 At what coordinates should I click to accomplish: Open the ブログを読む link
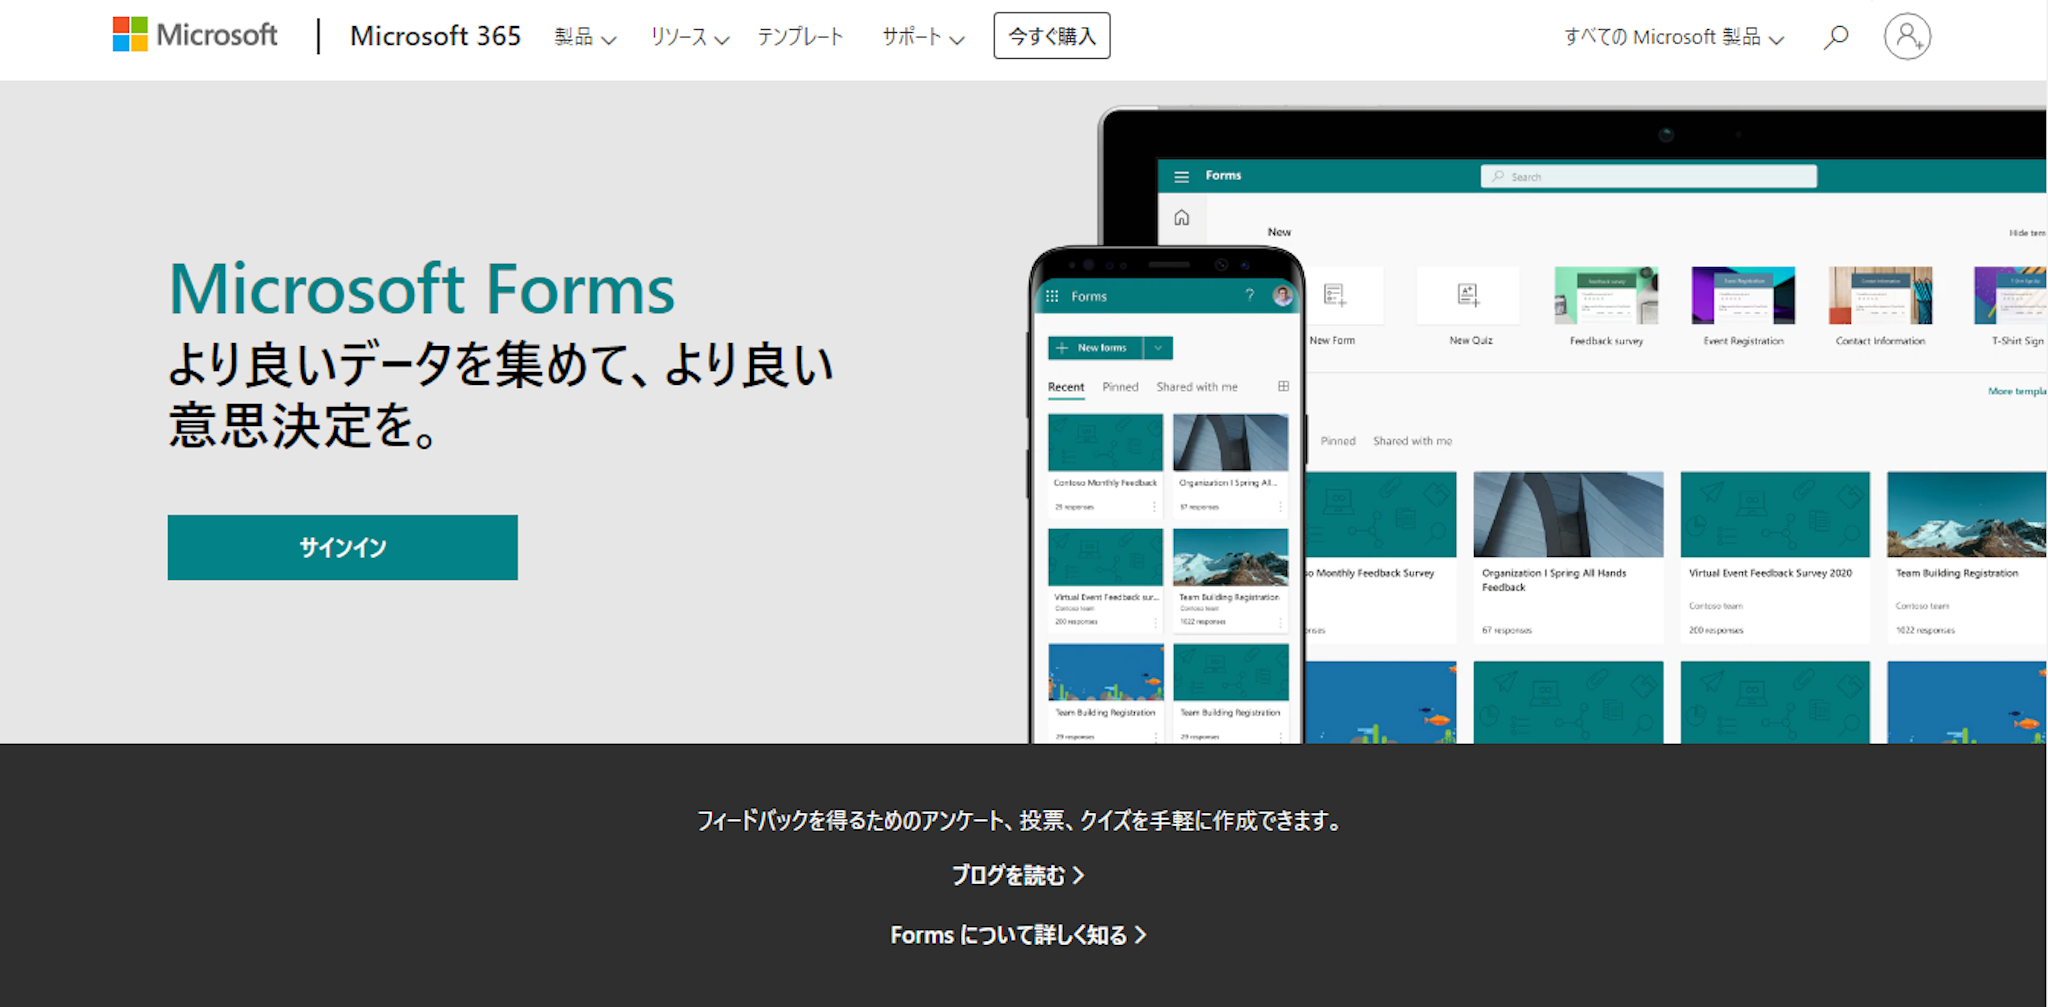(1018, 875)
